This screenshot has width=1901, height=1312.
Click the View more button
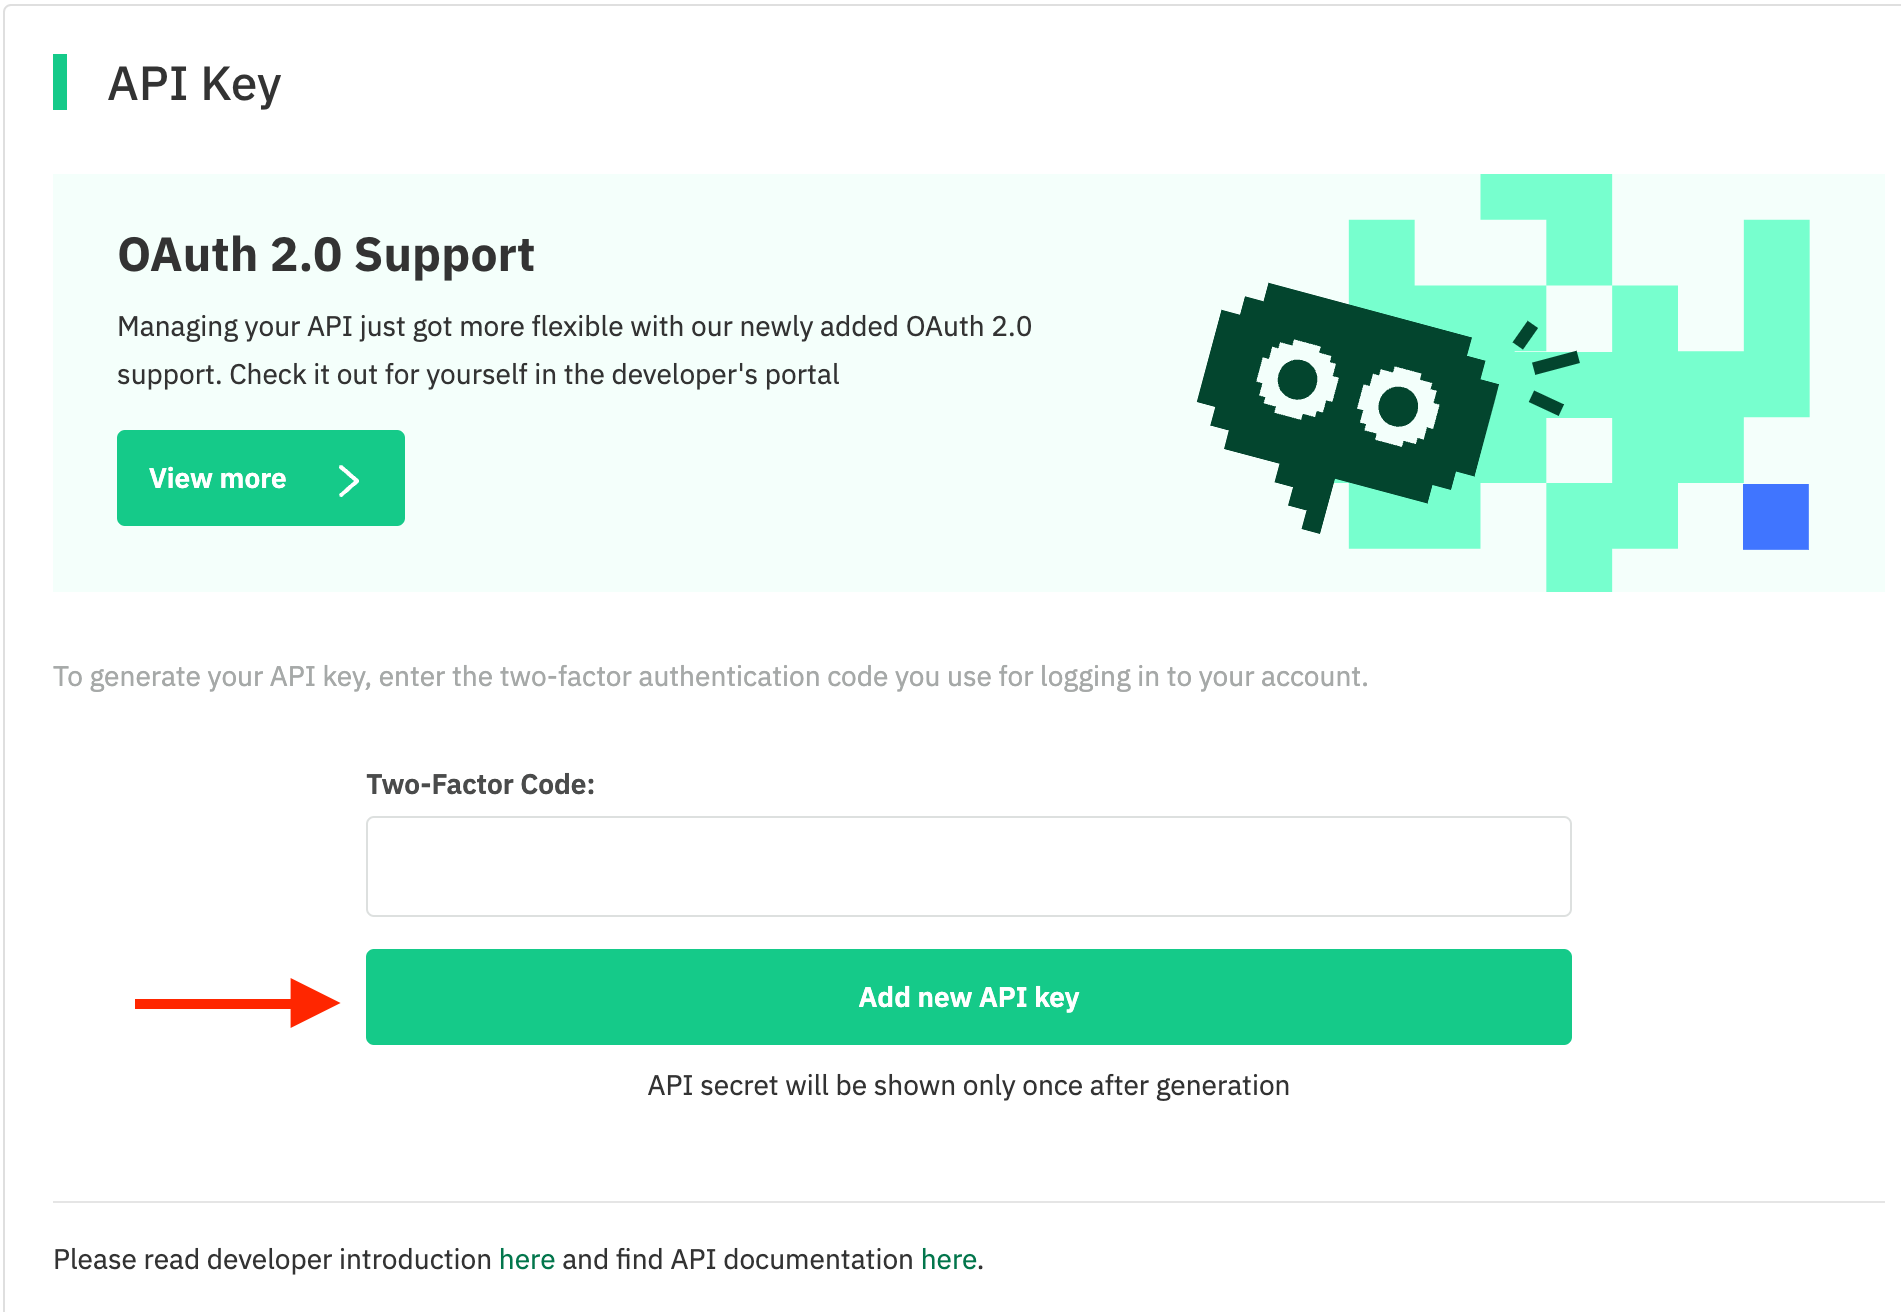[260, 478]
